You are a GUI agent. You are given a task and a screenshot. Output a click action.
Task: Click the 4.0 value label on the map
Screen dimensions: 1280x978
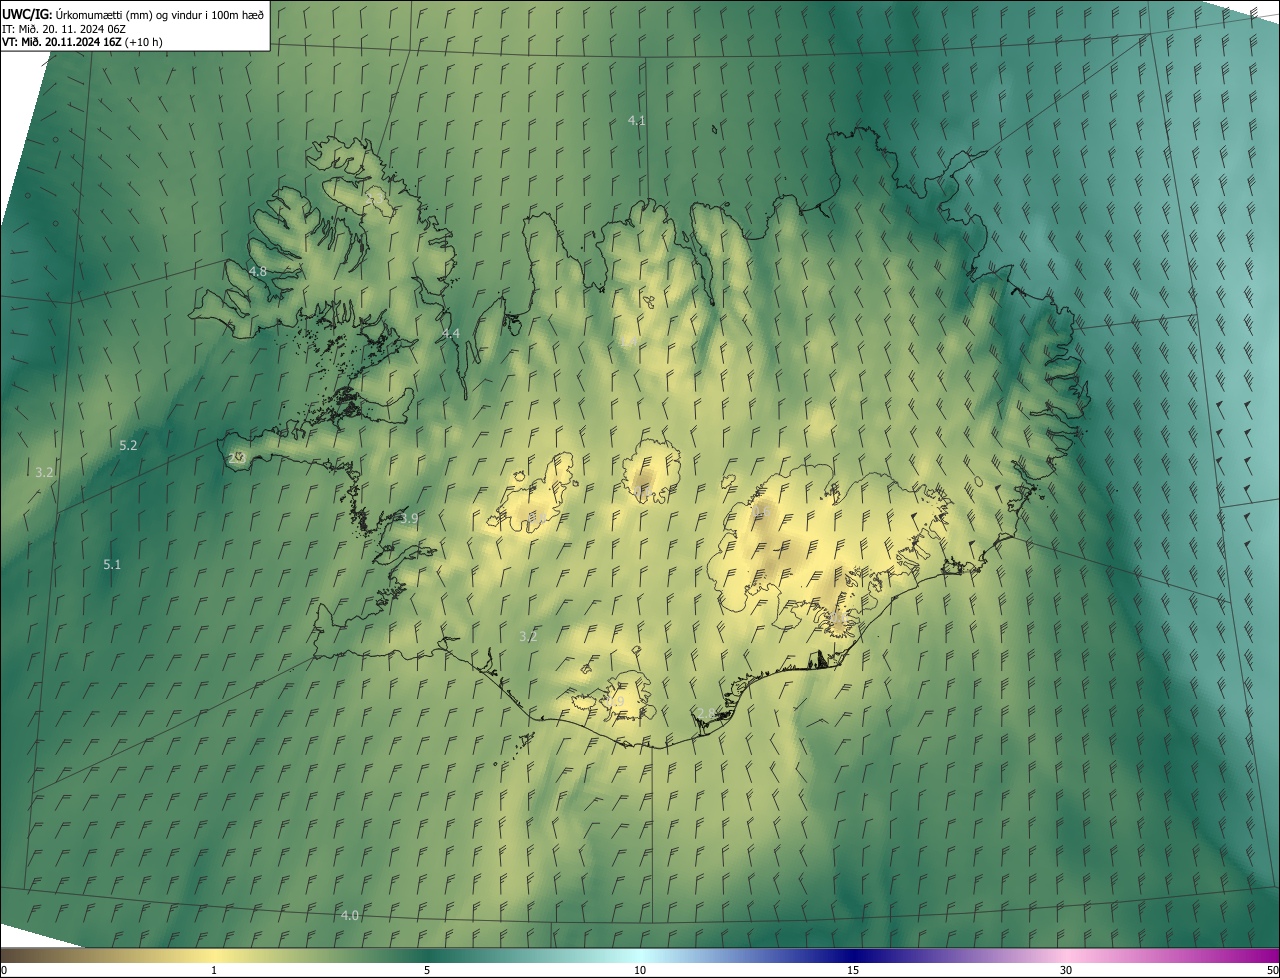[350, 915]
